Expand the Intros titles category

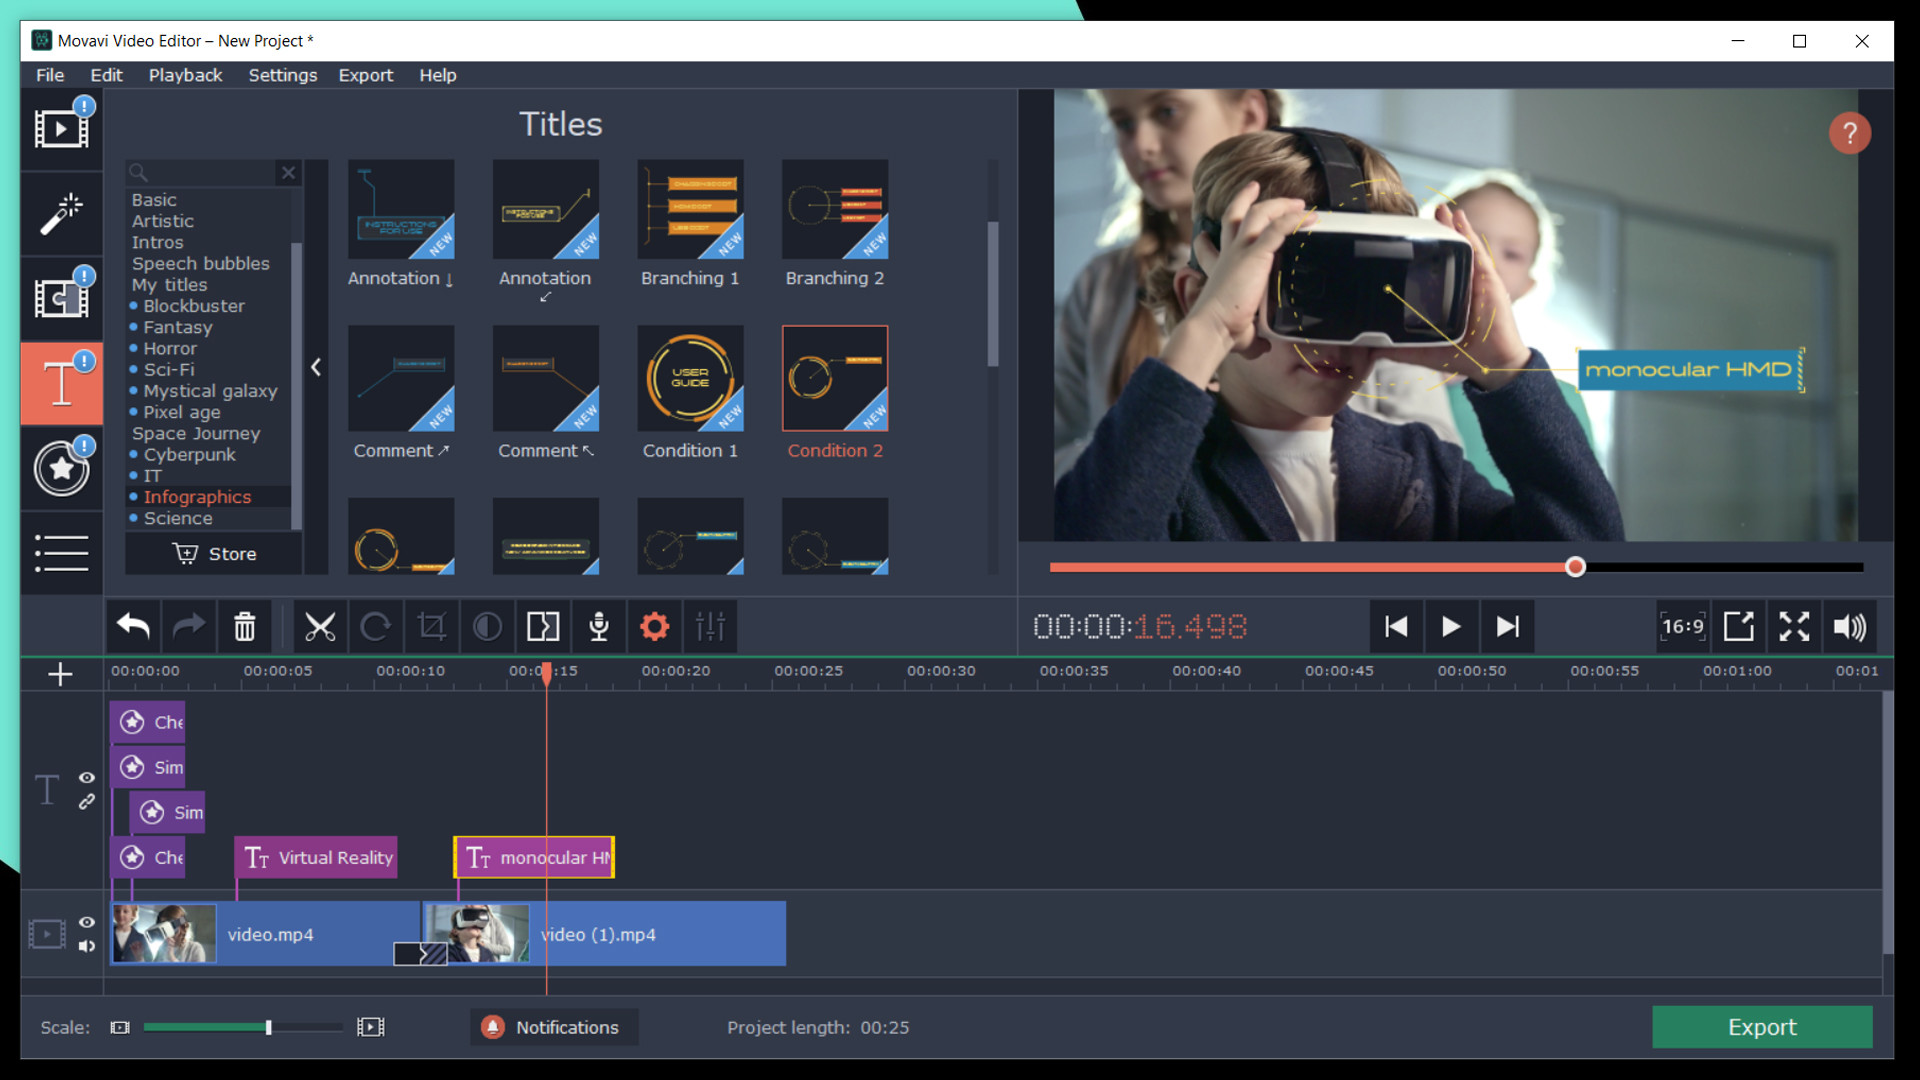pyautogui.click(x=157, y=241)
